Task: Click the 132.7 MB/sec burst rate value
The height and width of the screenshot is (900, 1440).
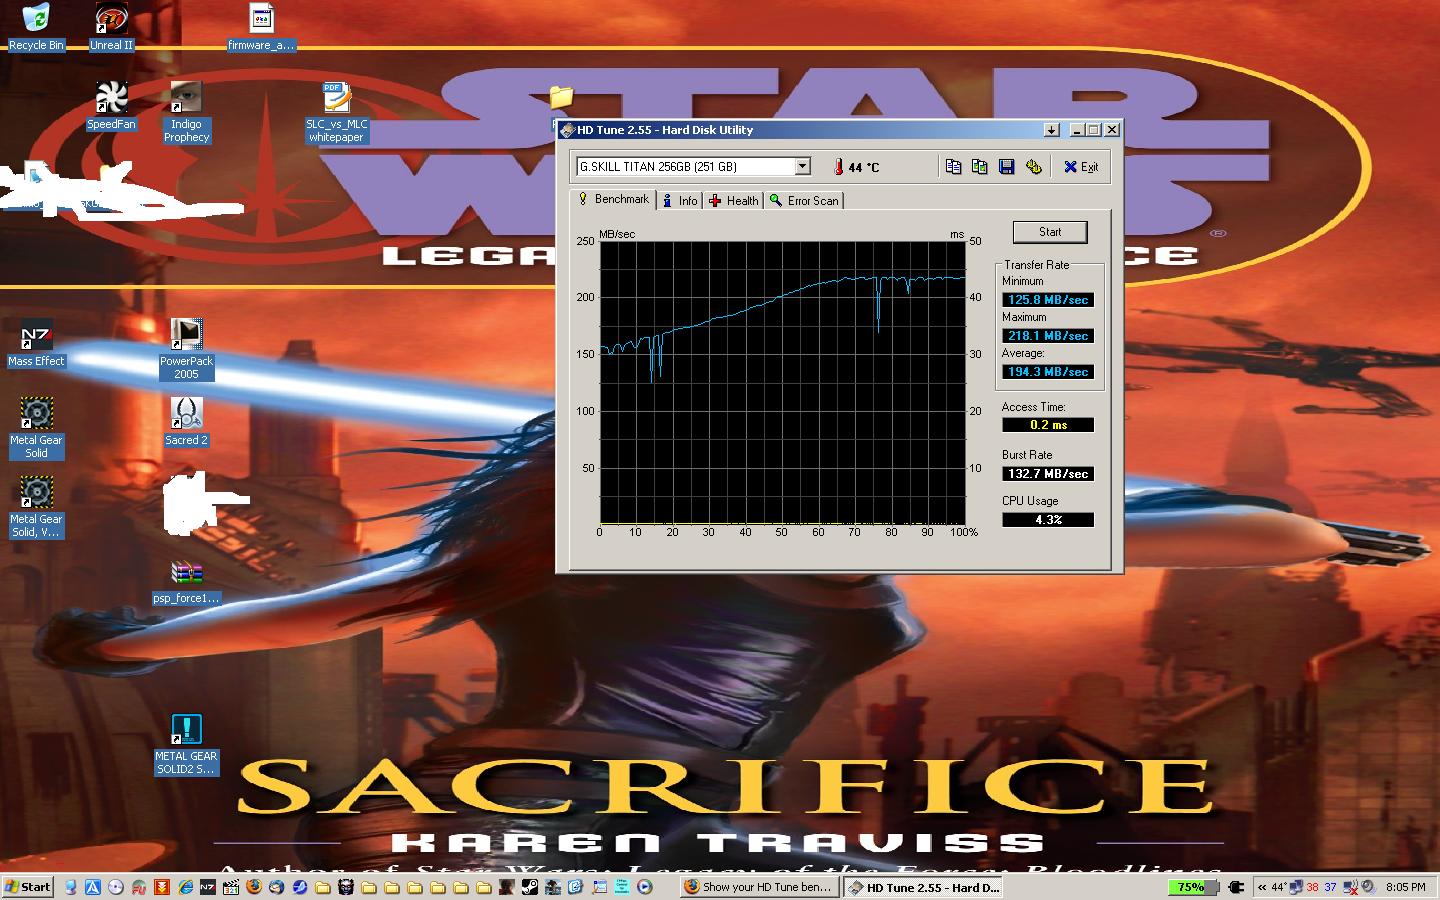Action: (1048, 474)
